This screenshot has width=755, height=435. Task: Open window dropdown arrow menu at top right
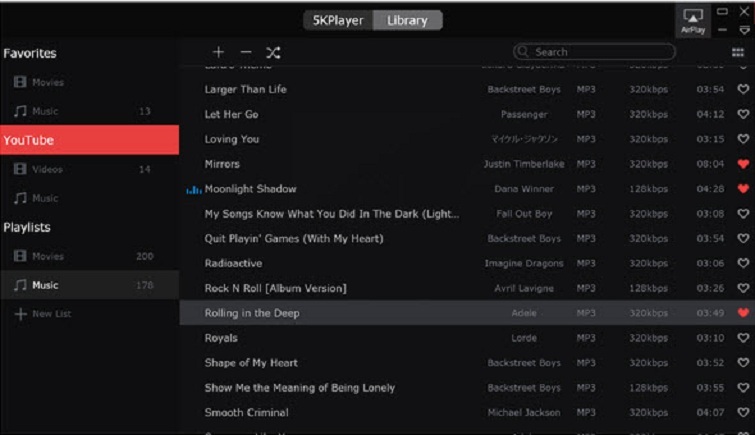(x=743, y=31)
